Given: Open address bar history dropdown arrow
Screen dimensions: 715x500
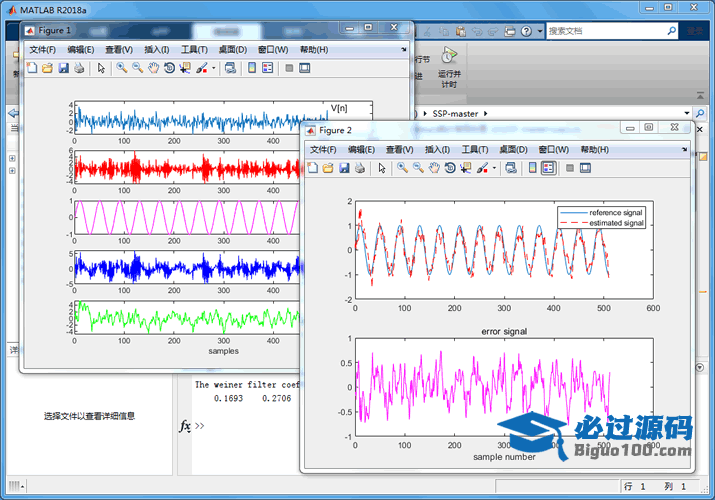Looking at the screenshot, I should (686, 113).
